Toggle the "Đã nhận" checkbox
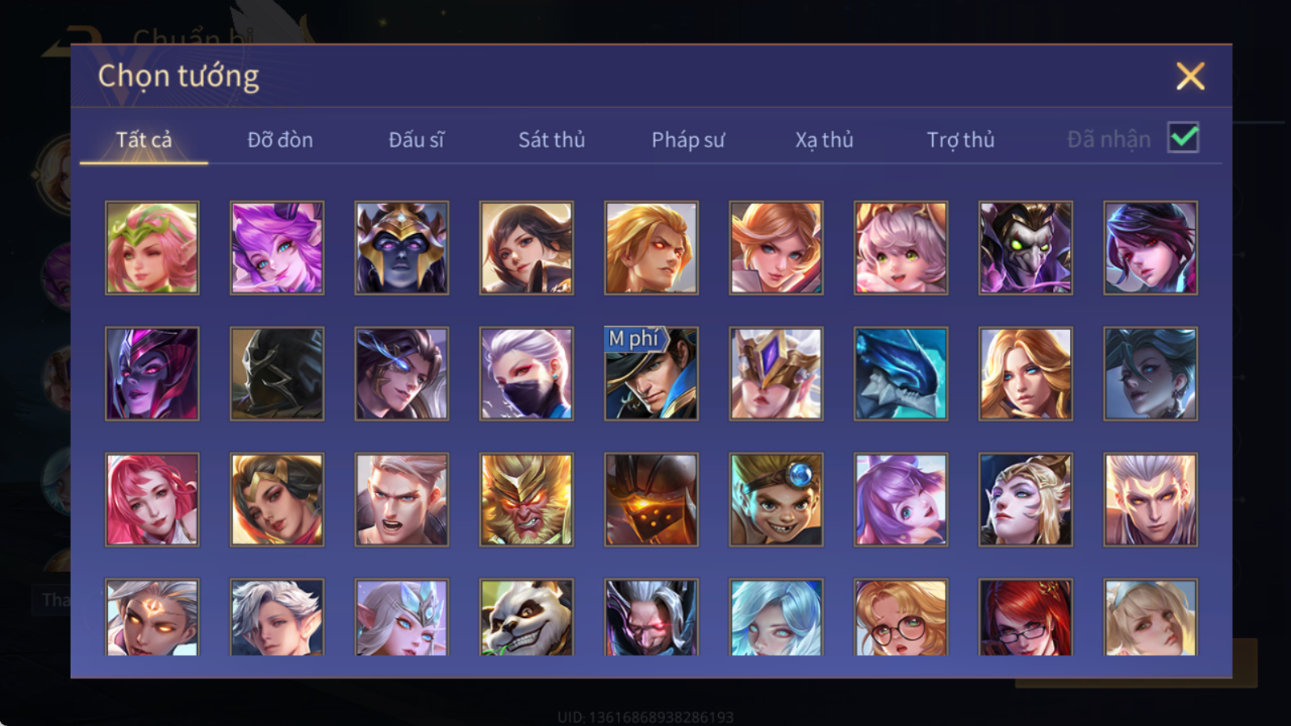Screen dimensions: 1291x726 1183,138
